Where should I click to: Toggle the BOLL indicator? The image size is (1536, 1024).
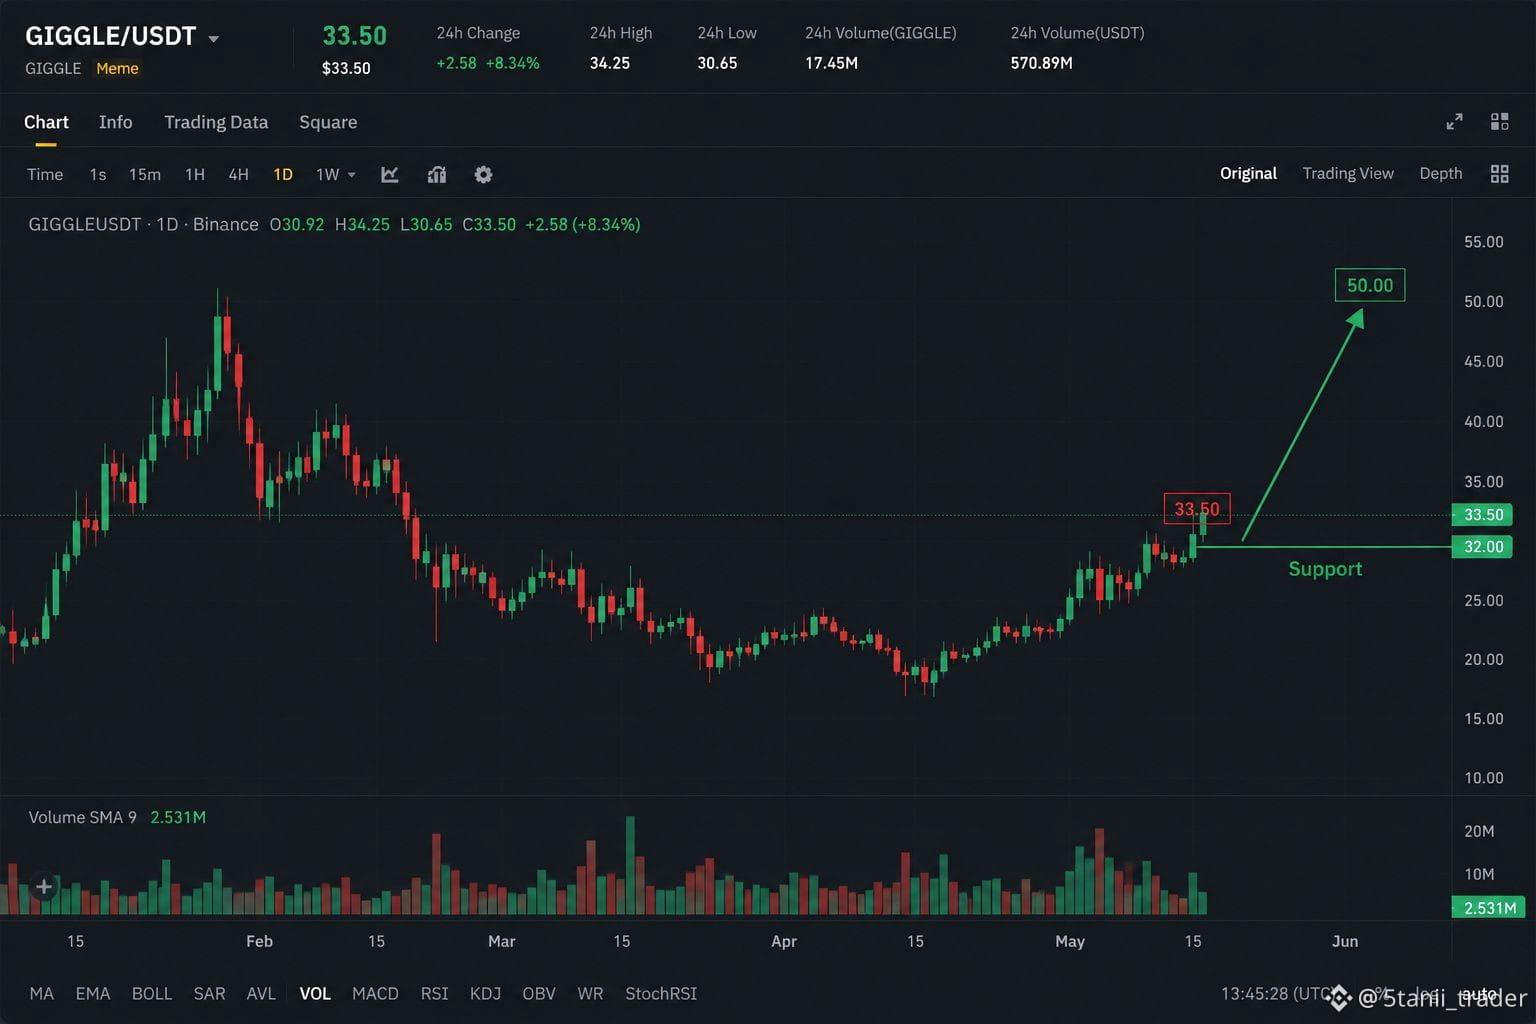152,993
